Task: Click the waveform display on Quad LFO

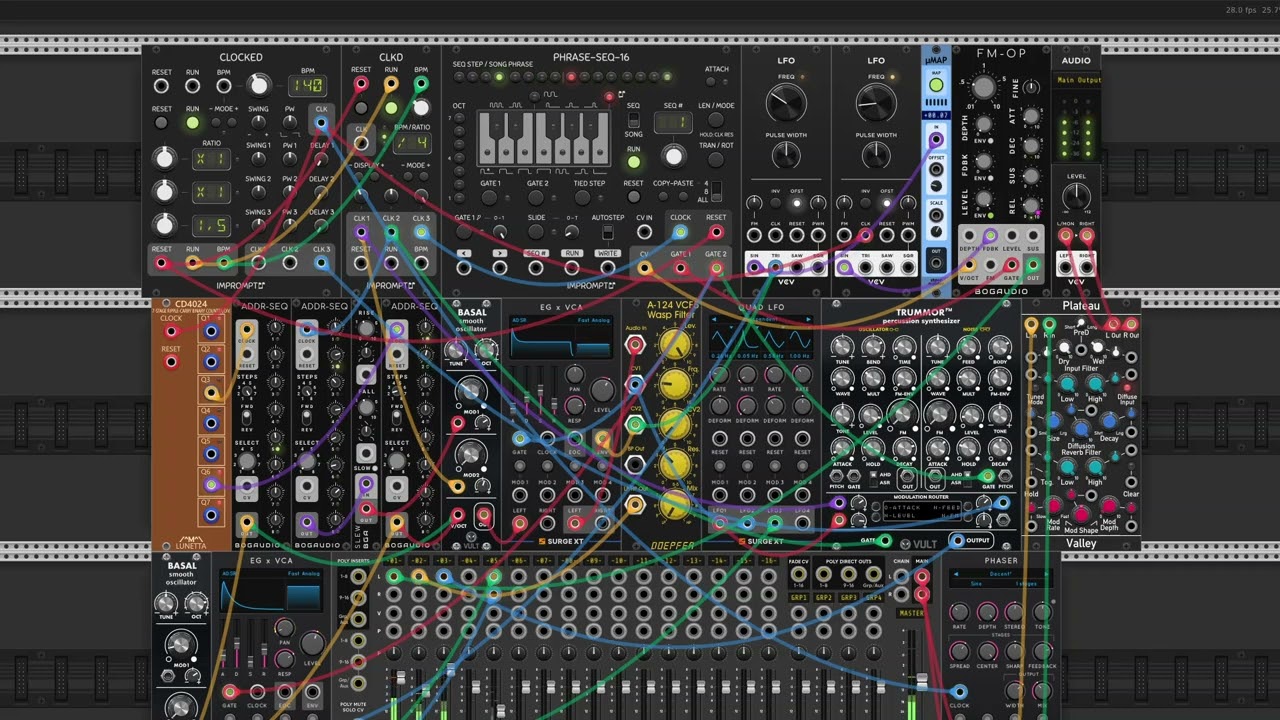Action: (x=760, y=341)
